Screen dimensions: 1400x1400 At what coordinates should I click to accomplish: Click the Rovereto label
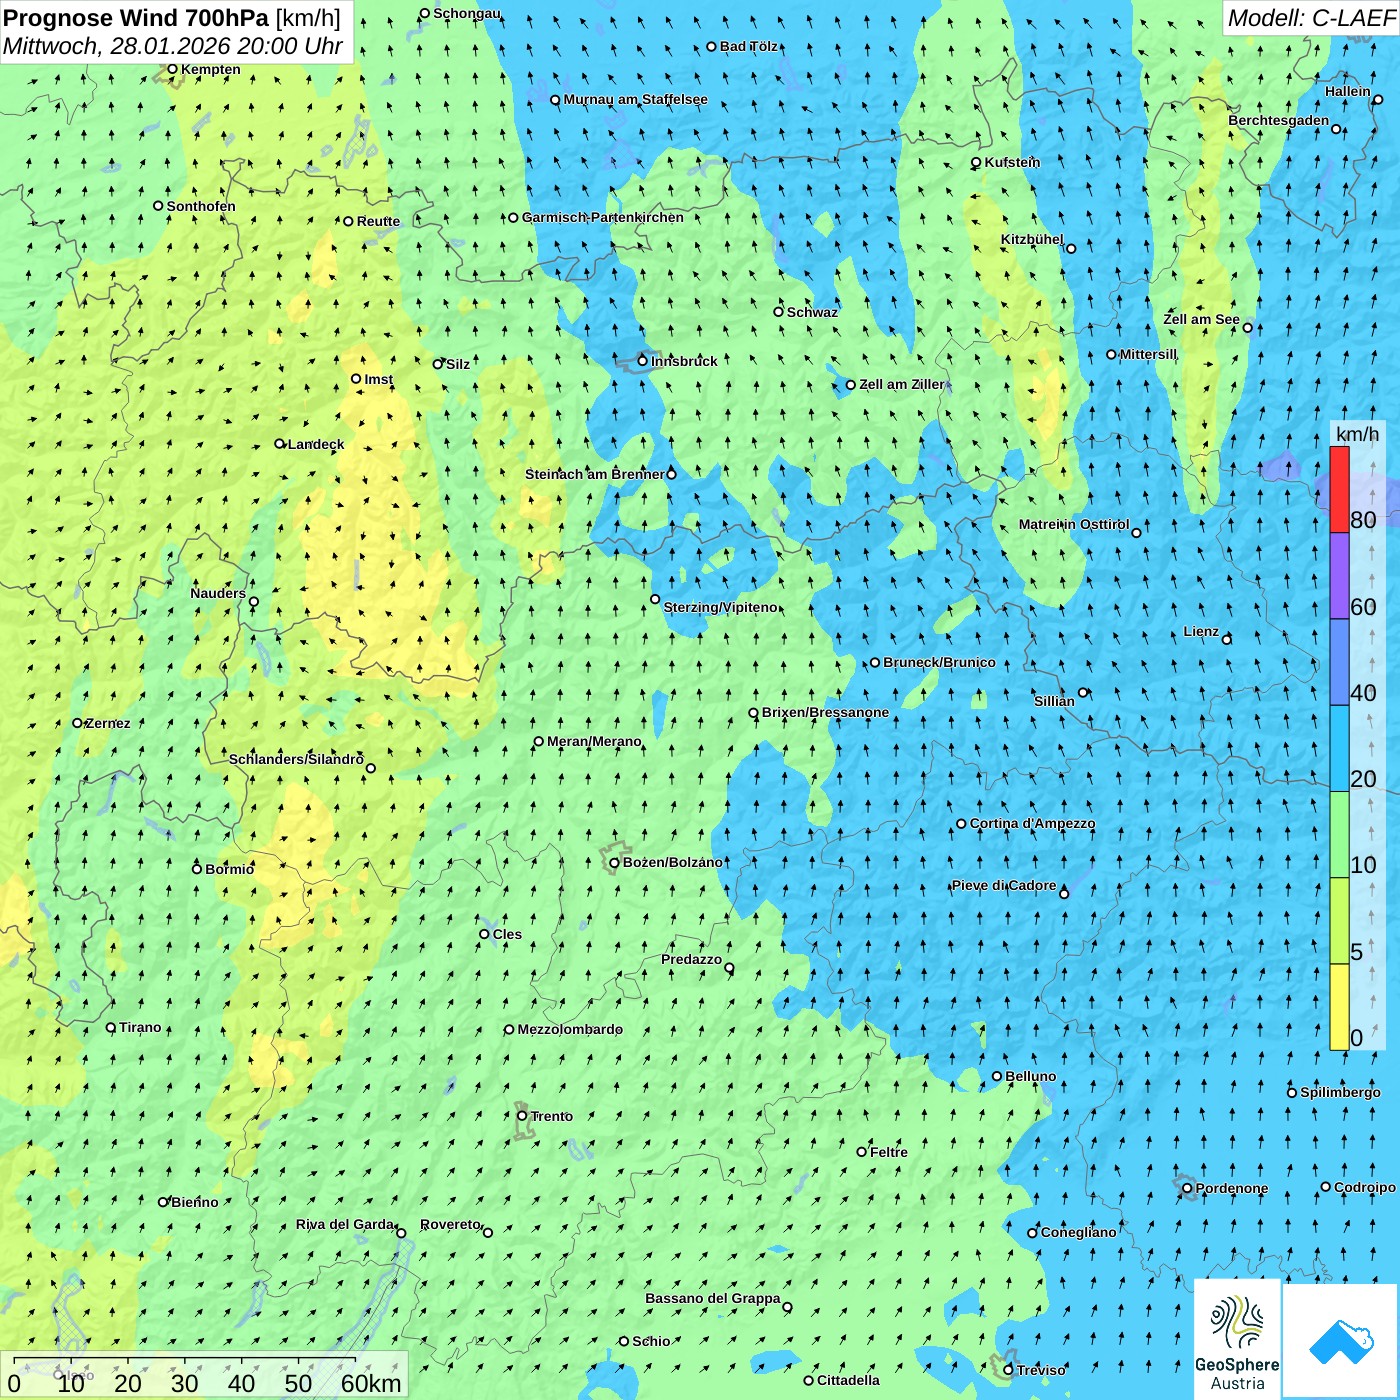tap(451, 1224)
